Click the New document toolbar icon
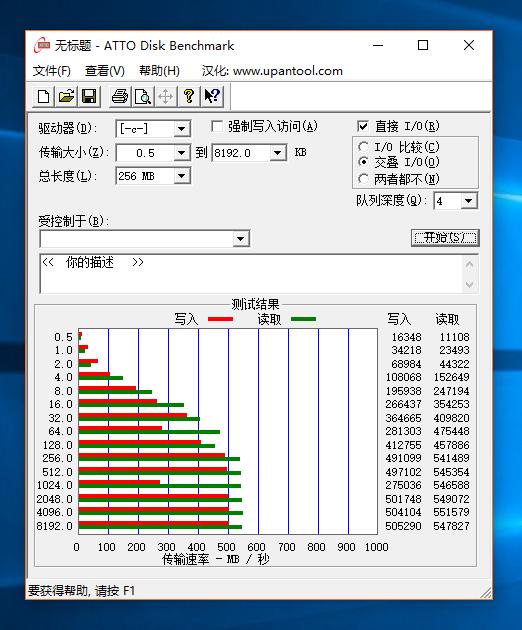This screenshot has height=630, width=522. pyautogui.click(x=43, y=96)
